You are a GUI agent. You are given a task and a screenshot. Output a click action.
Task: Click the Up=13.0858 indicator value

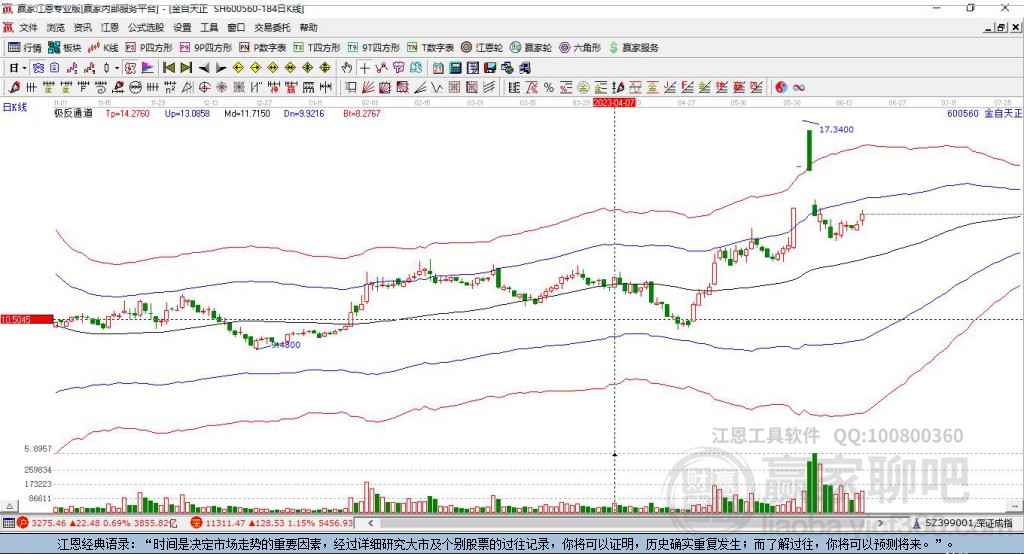pos(187,113)
